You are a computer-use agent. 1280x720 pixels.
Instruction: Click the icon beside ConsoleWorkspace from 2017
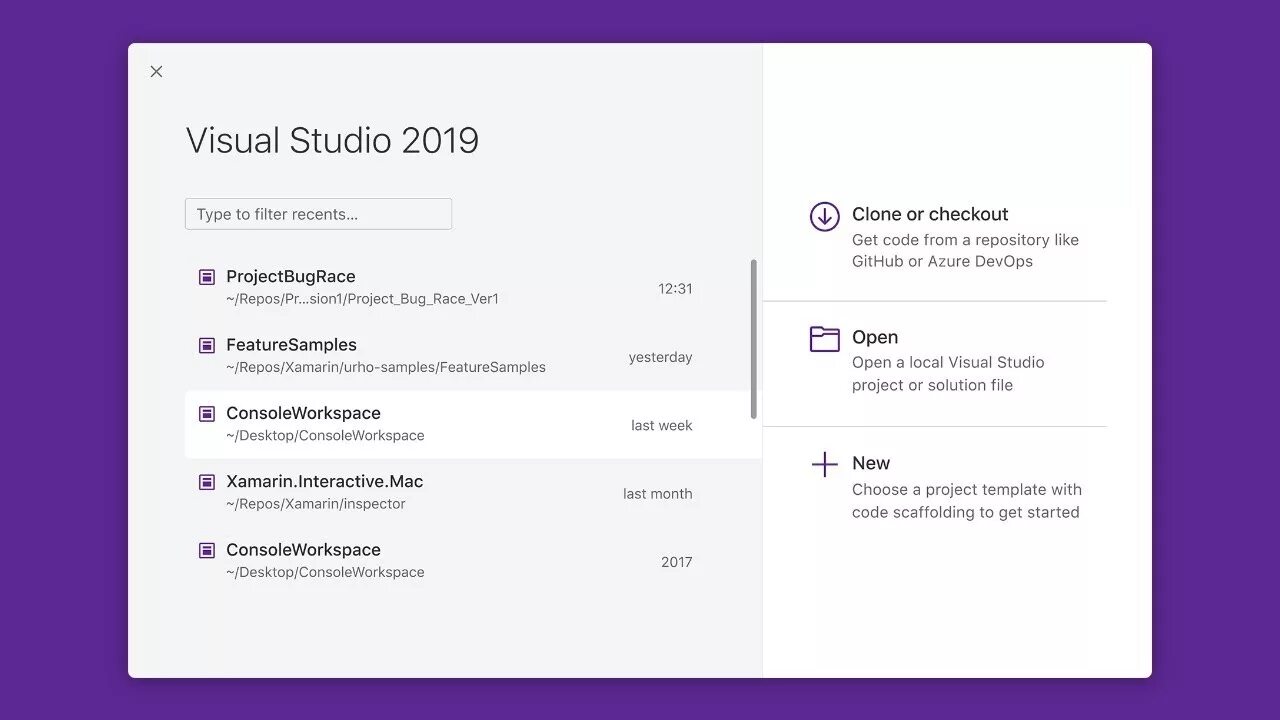pyautogui.click(x=207, y=550)
